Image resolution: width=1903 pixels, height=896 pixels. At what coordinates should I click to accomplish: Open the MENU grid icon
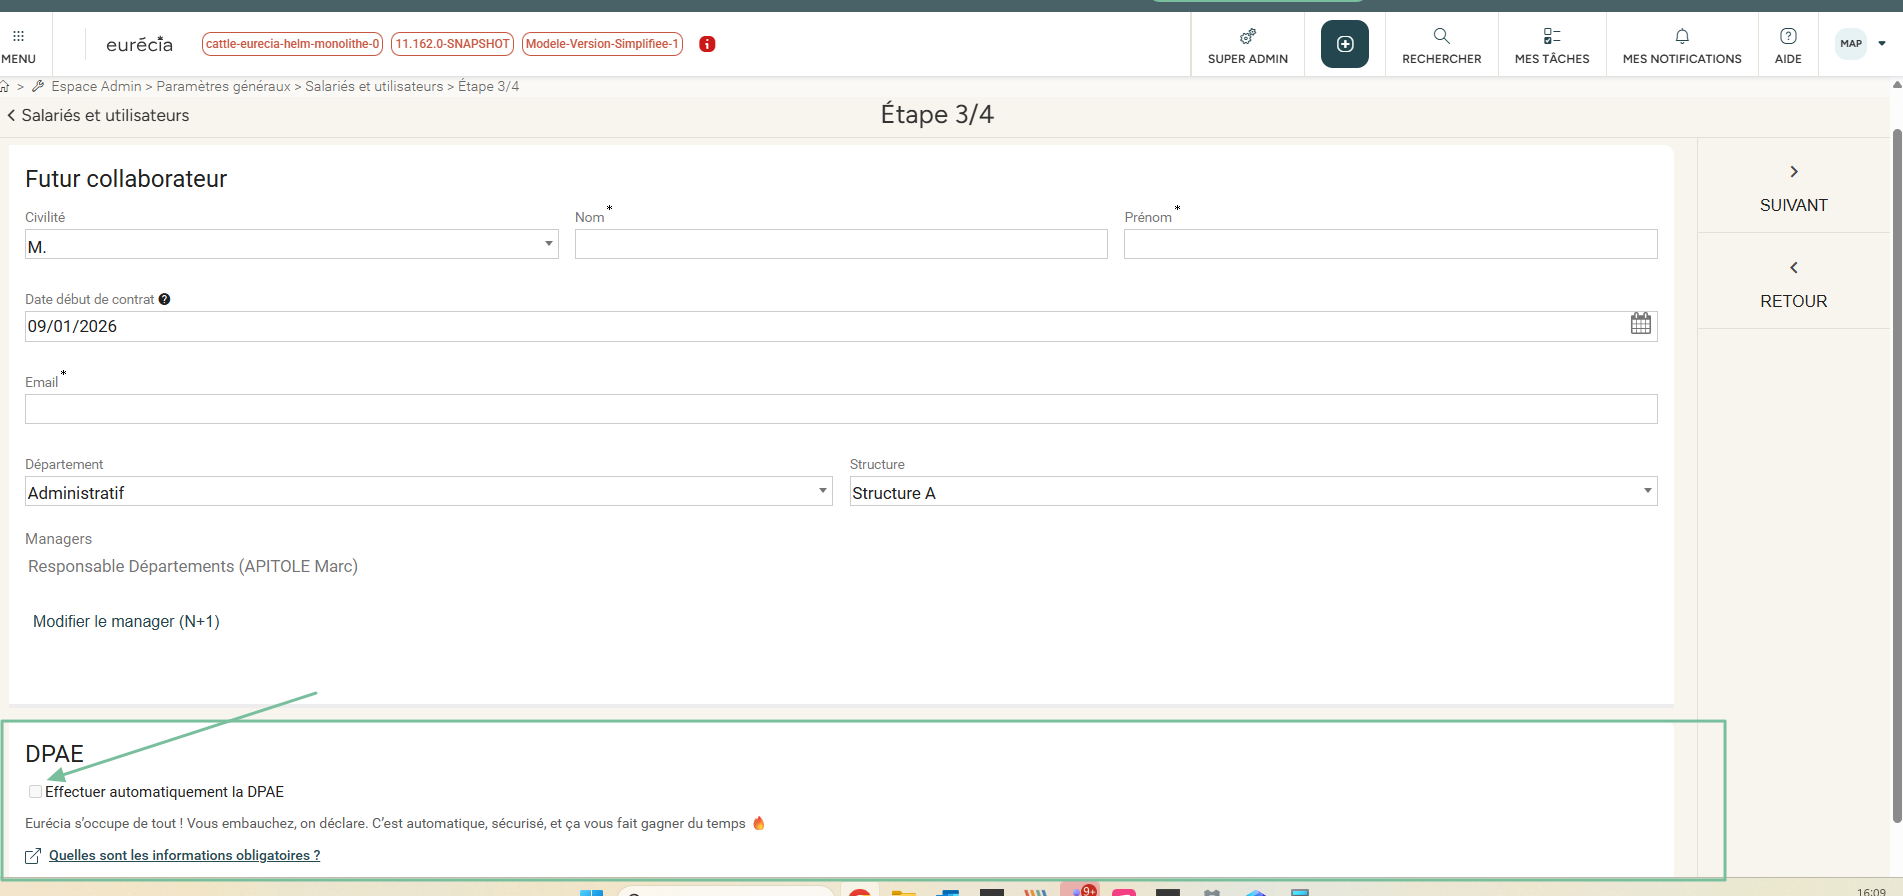click(x=18, y=37)
